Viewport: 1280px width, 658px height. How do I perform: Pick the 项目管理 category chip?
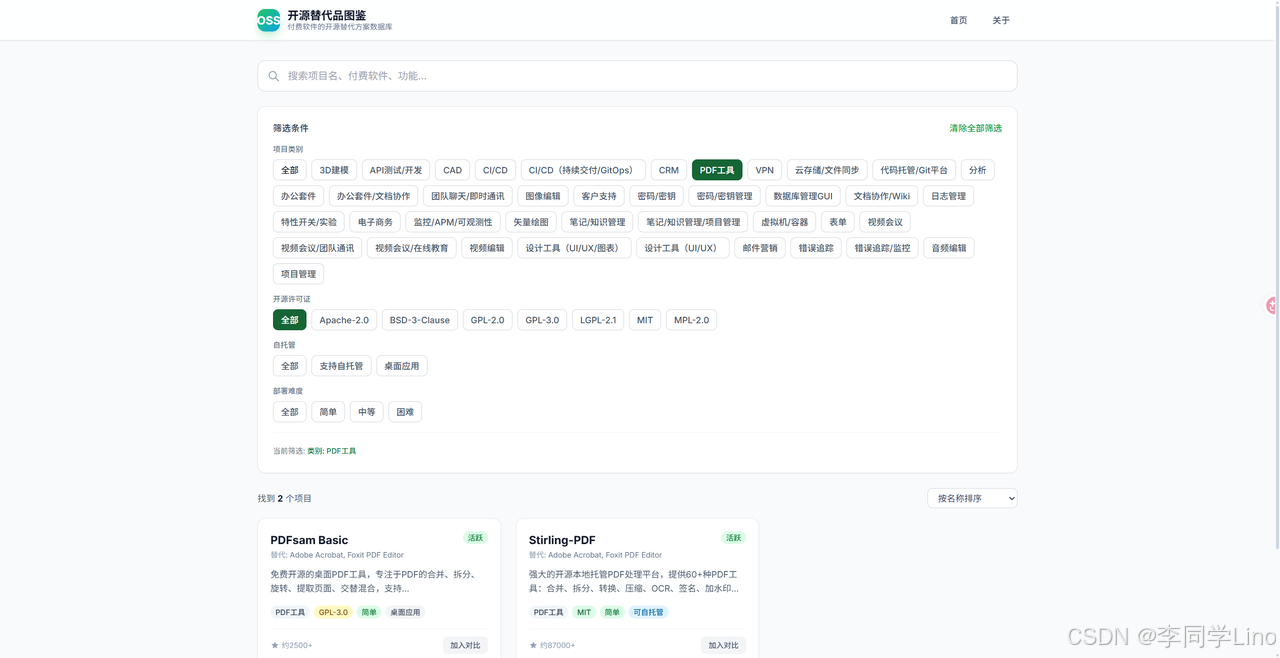298,274
